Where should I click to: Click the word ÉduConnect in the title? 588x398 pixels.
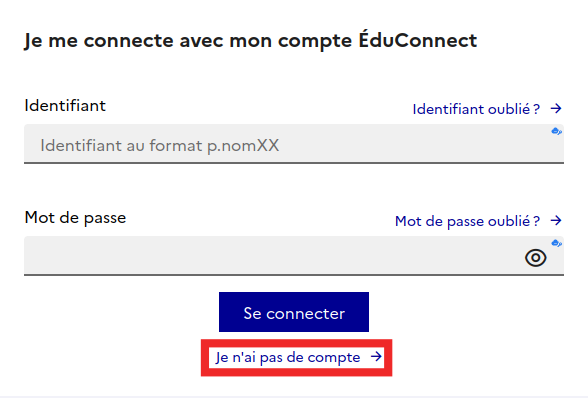[x=418, y=40]
